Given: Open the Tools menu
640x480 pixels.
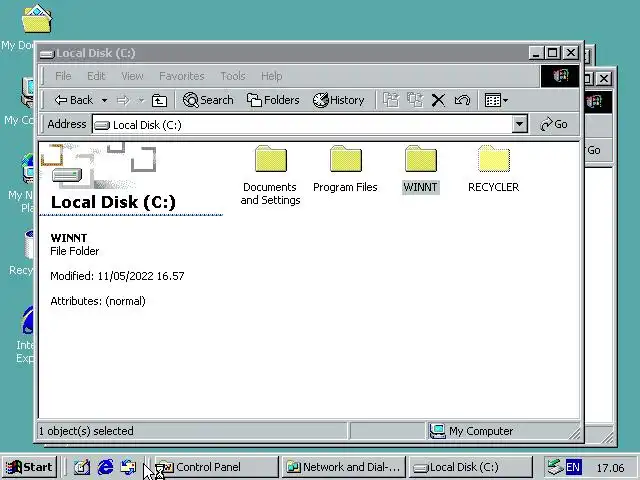Looking at the screenshot, I should pos(233,76).
